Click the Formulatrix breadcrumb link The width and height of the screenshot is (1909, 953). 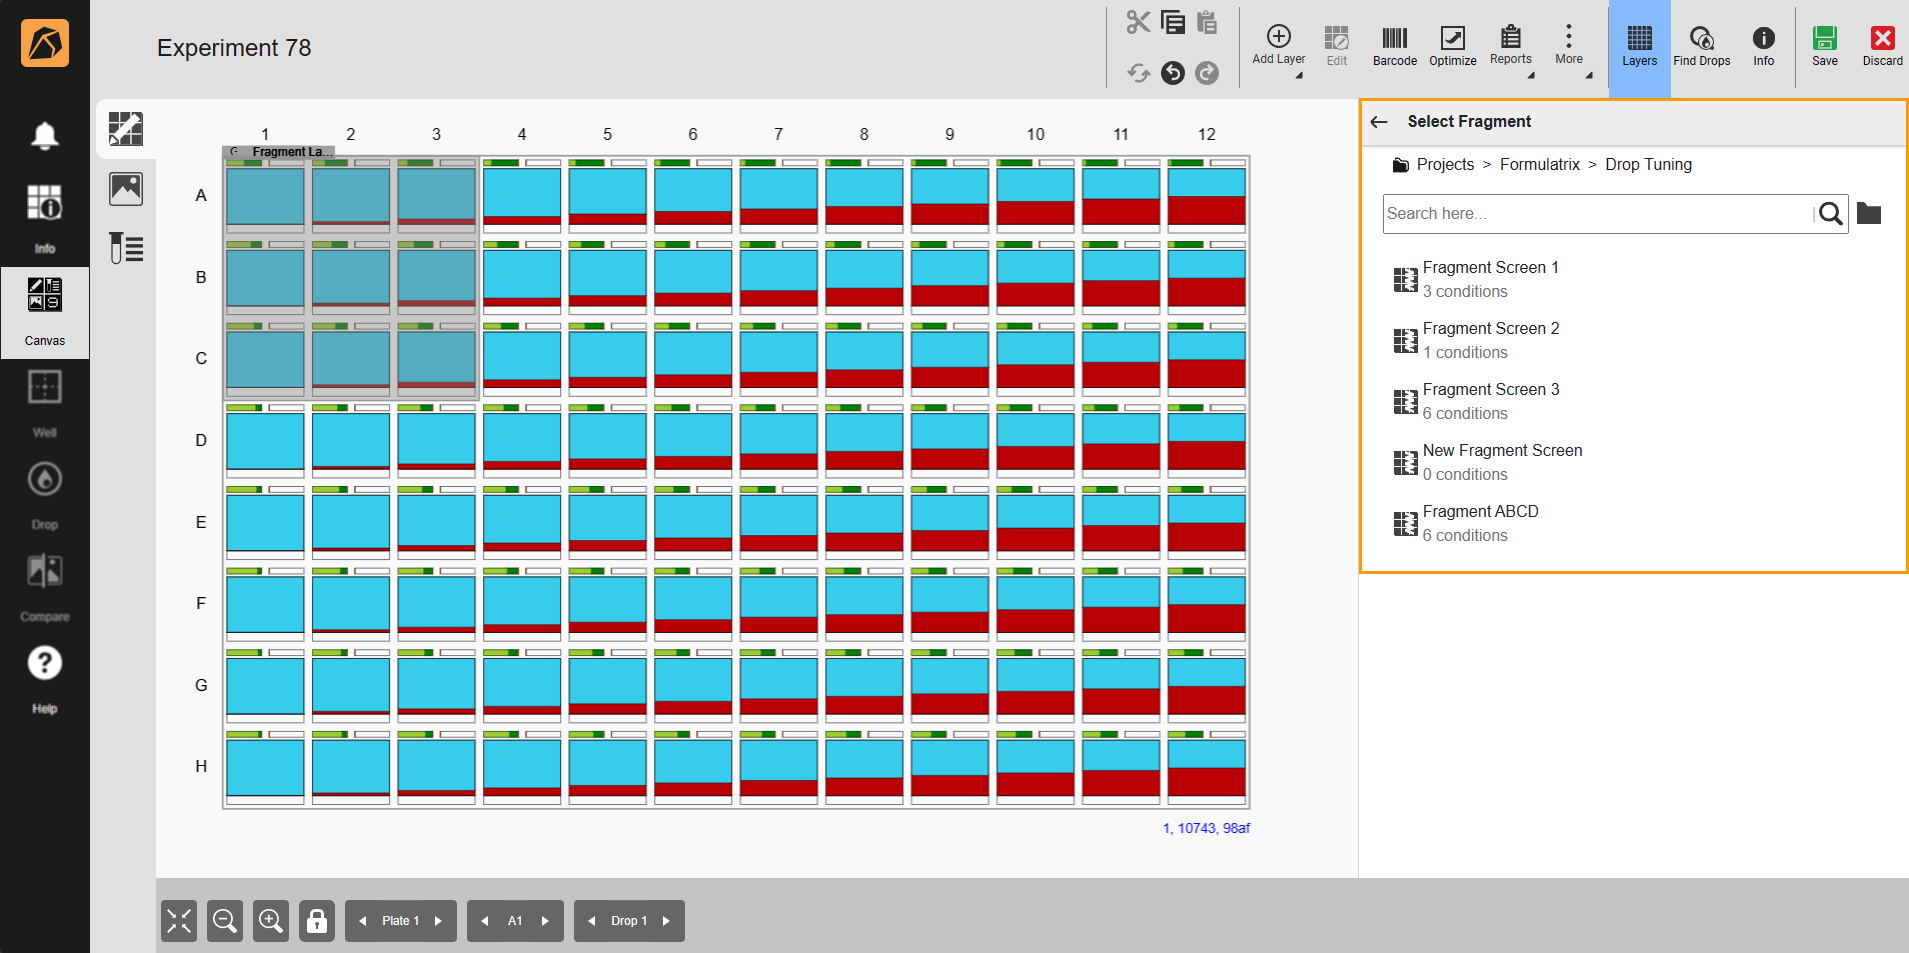[1540, 165]
